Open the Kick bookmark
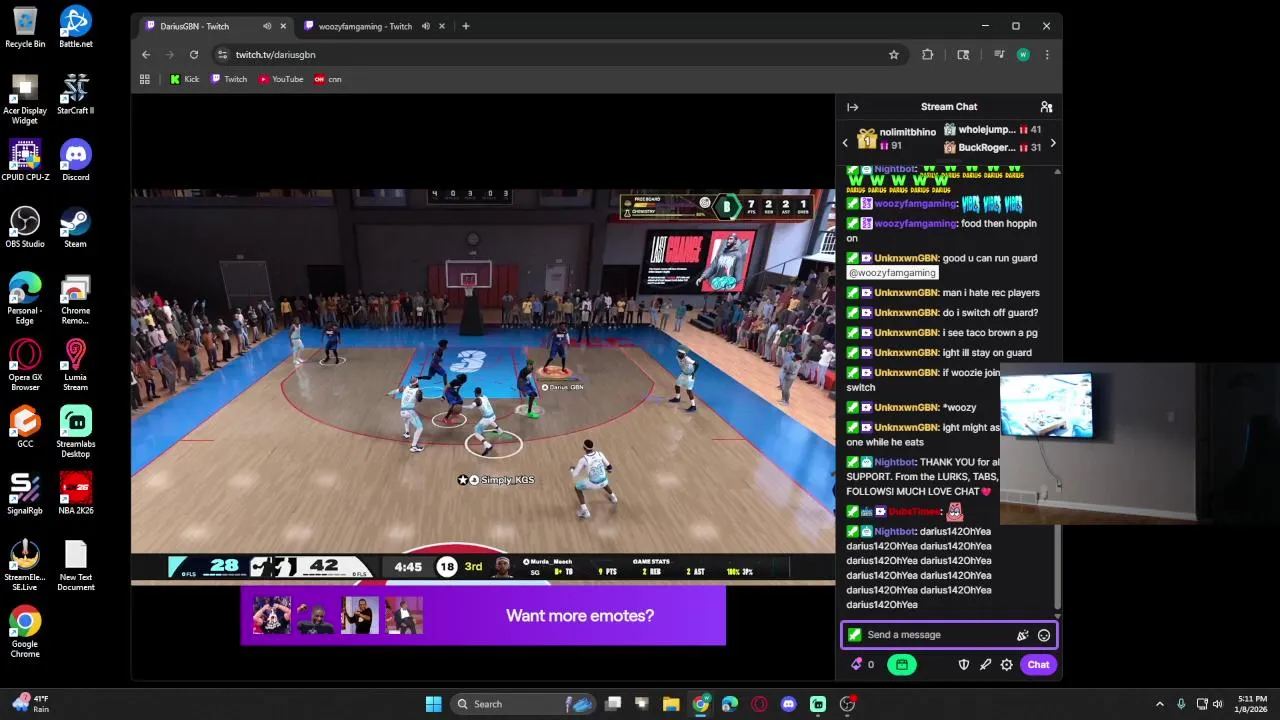 (x=184, y=79)
